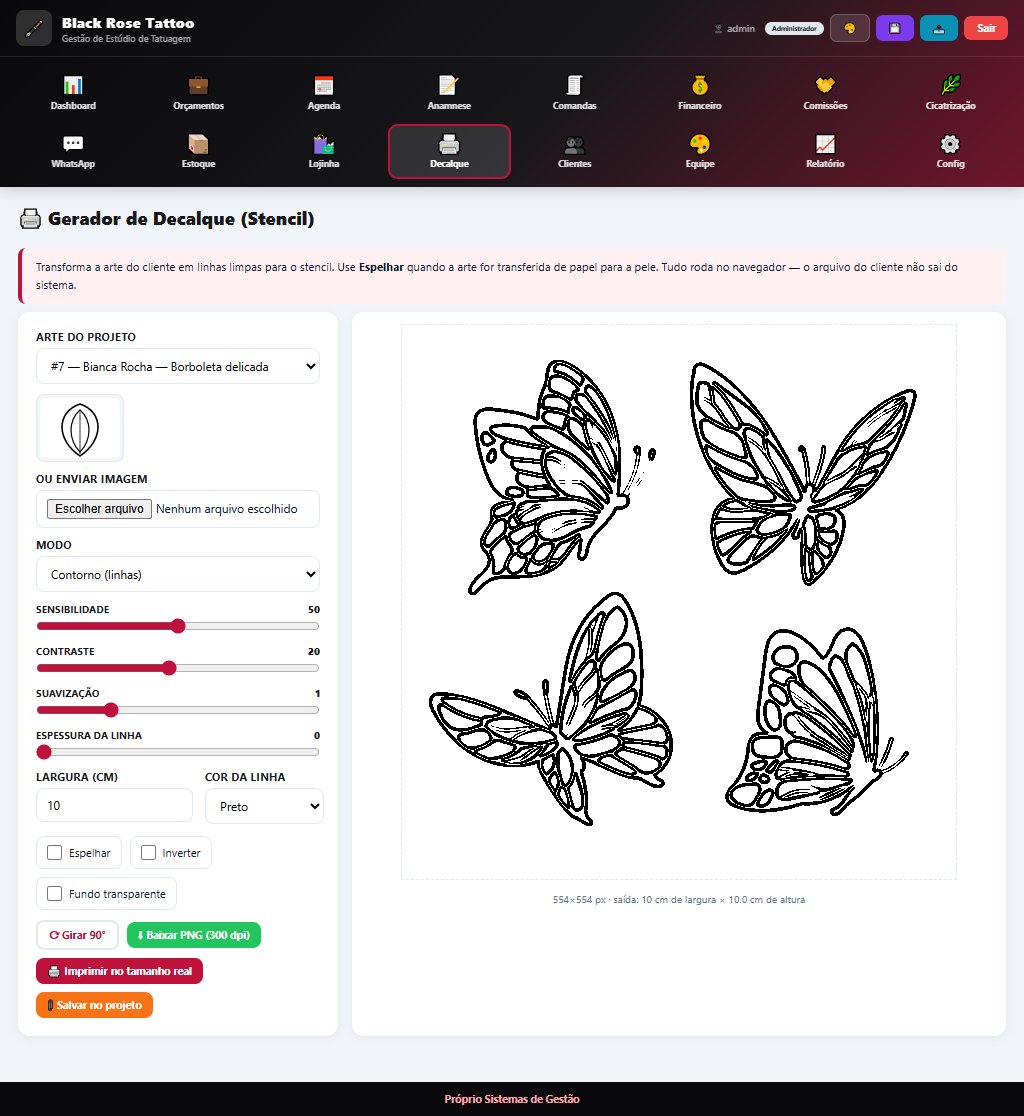Viewport: 1024px width, 1116px height.
Task: Open the Anamnese form section
Action: point(449,93)
